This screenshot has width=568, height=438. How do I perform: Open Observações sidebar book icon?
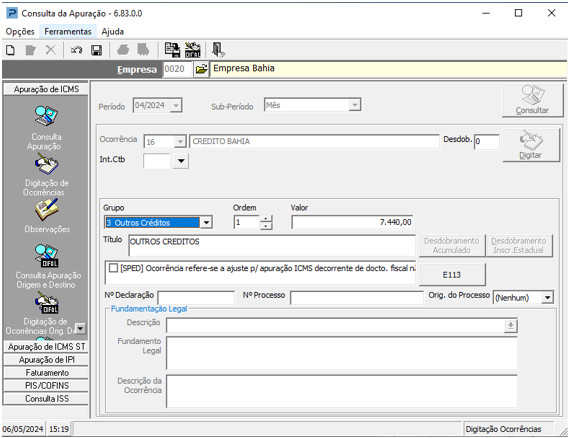click(46, 210)
